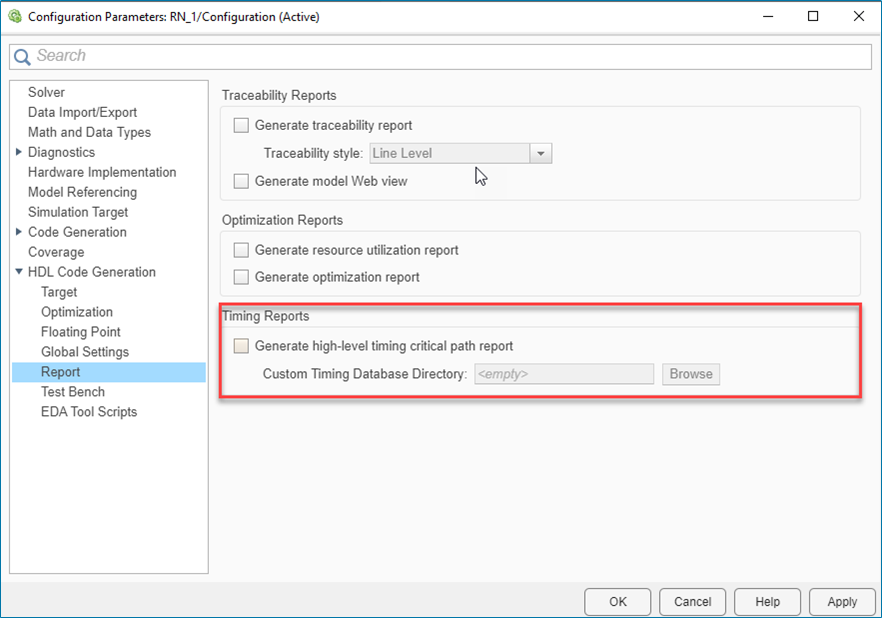The height and width of the screenshot is (618, 882).
Task: Click the search magnifier icon
Action: click(22, 57)
